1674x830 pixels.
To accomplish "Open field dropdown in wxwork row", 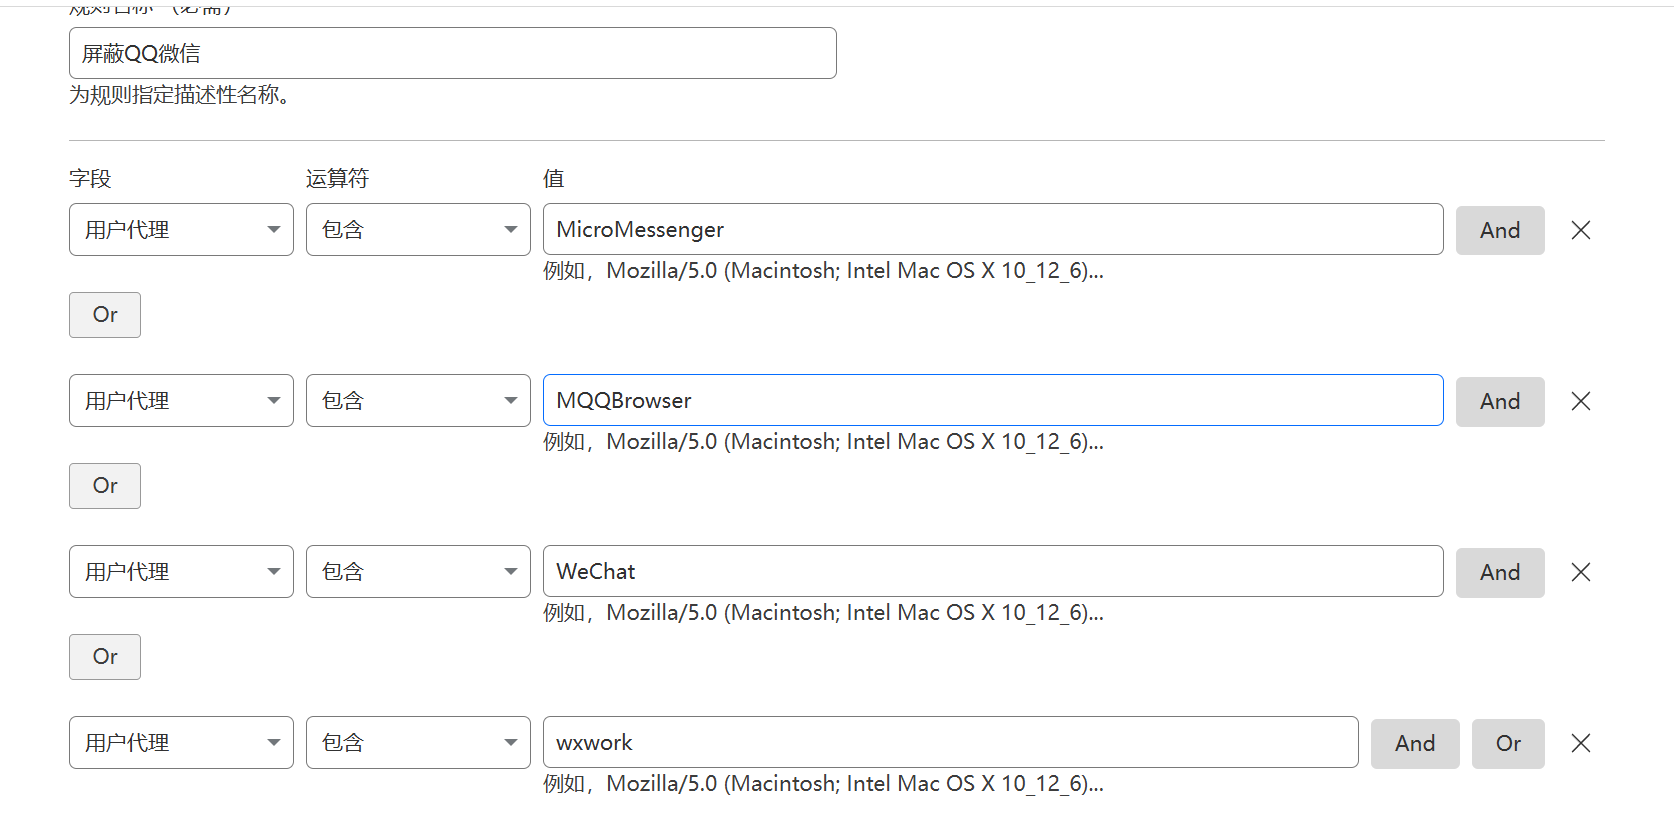I will pos(181,743).
